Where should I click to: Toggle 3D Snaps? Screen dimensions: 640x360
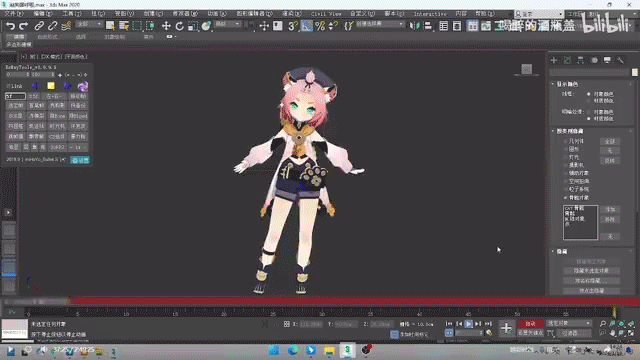[x=293, y=26]
